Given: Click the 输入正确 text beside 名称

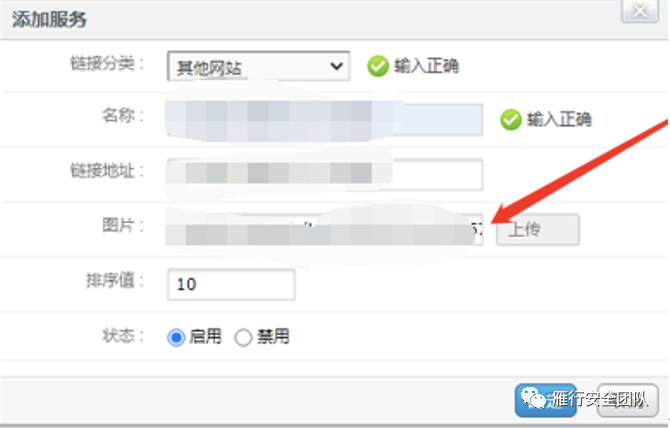Looking at the screenshot, I should [559, 120].
